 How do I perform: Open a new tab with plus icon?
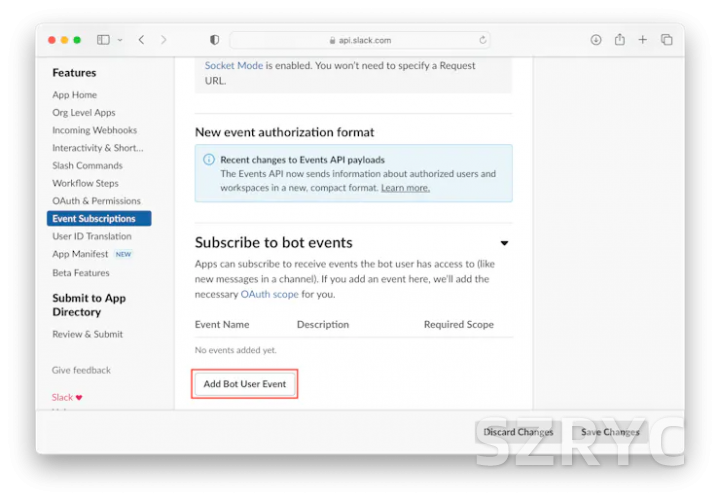(643, 40)
